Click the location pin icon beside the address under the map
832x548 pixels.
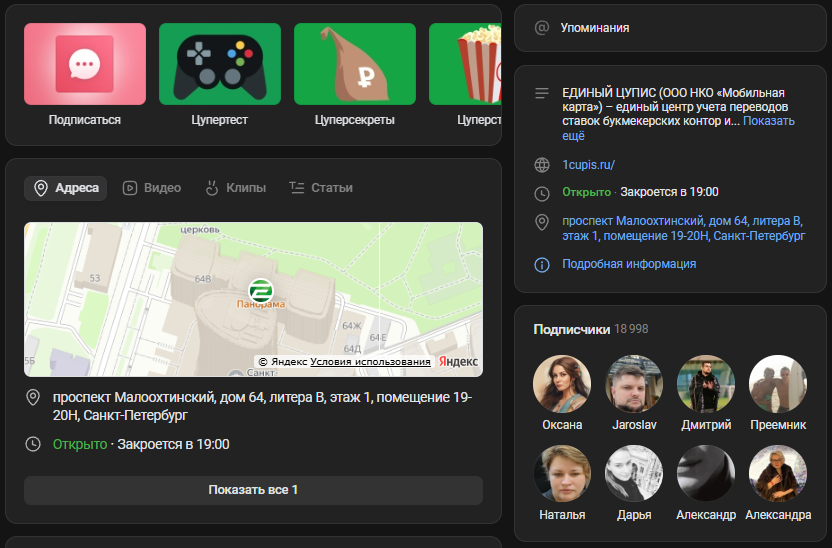click(33, 397)
